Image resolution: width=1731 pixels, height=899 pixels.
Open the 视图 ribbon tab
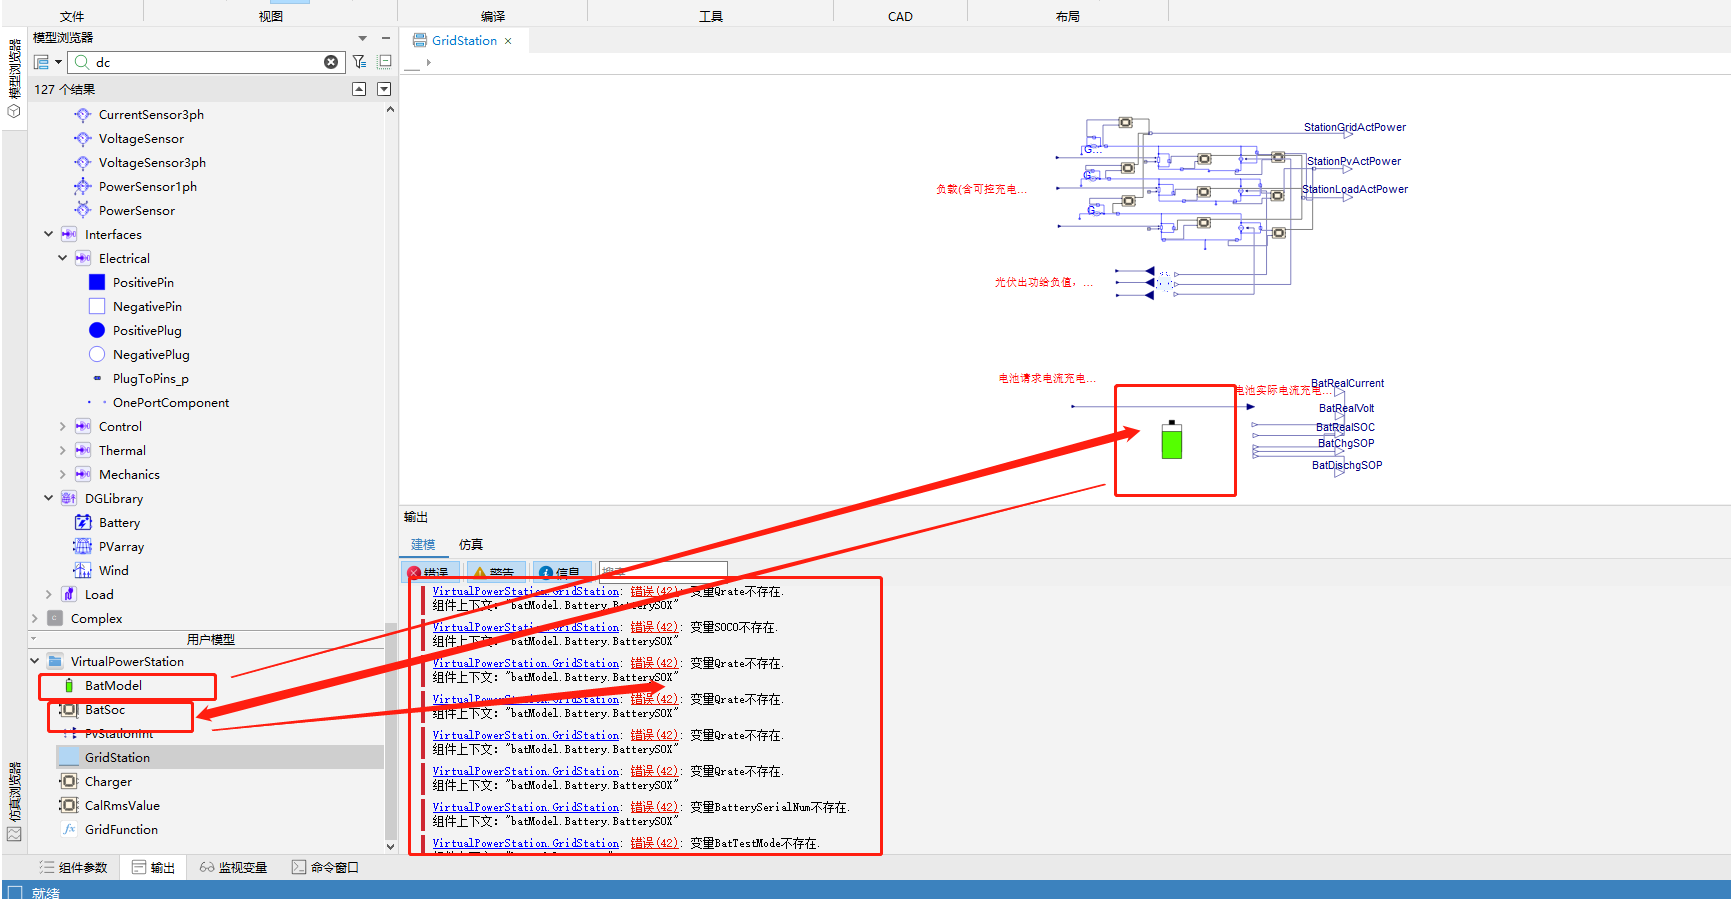(x=270, y=16)
